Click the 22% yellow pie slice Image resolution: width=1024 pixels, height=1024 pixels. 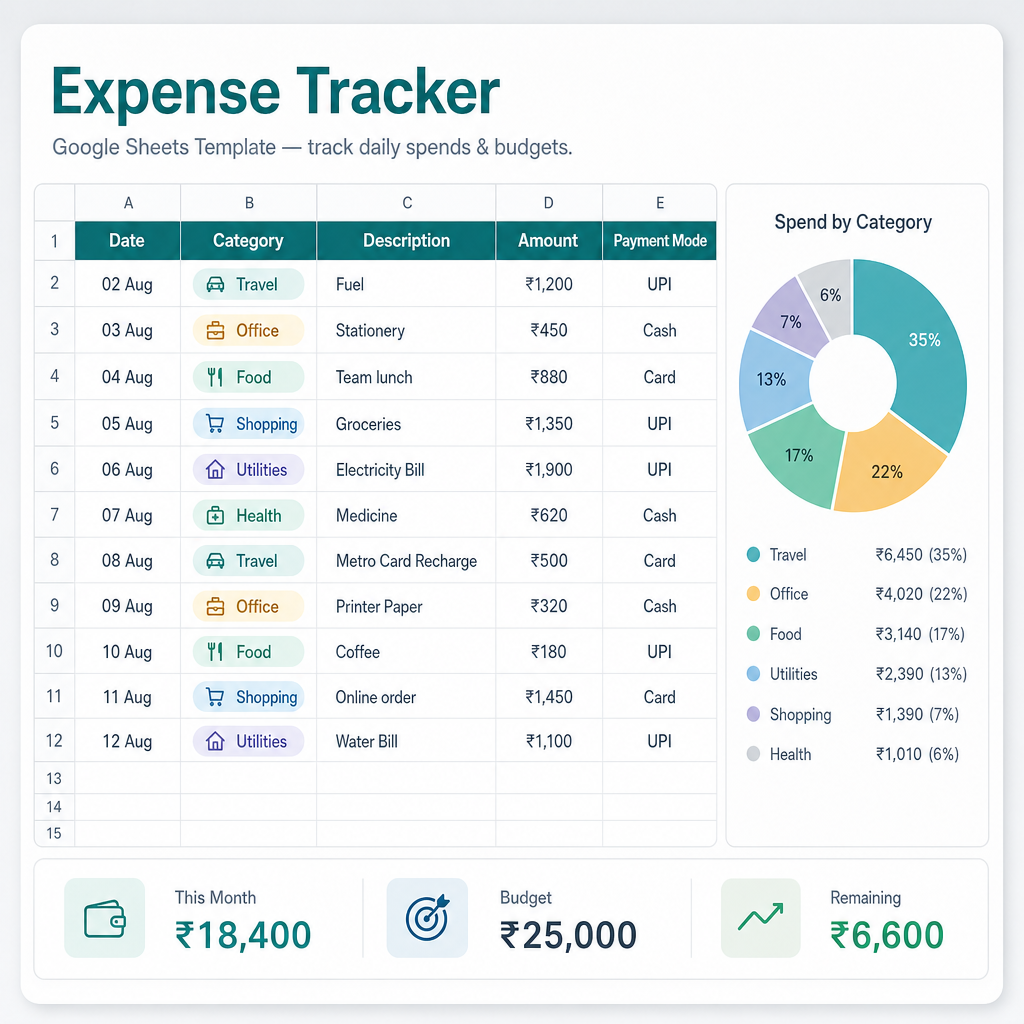[888, 467]
